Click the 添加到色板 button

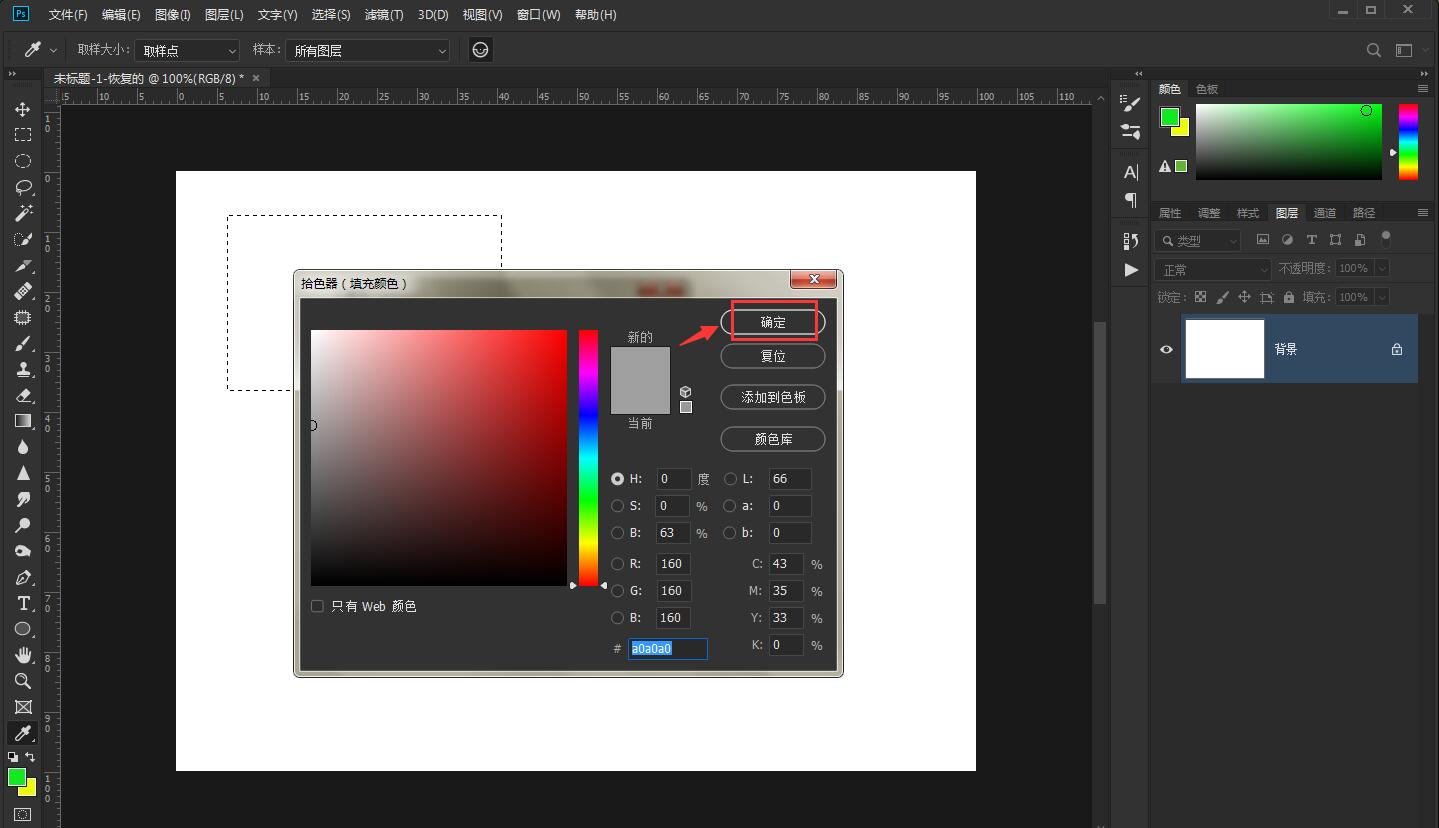pos(773,397)
